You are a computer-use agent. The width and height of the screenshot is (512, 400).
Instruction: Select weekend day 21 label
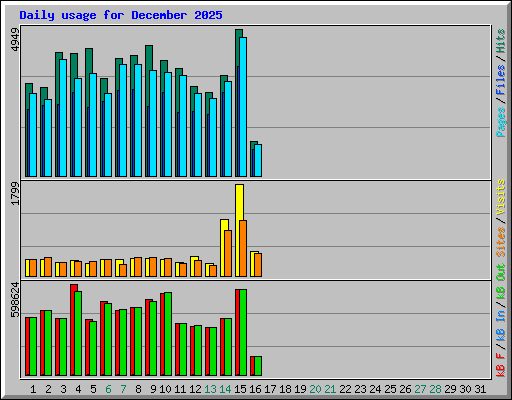(x=330, y=389)
